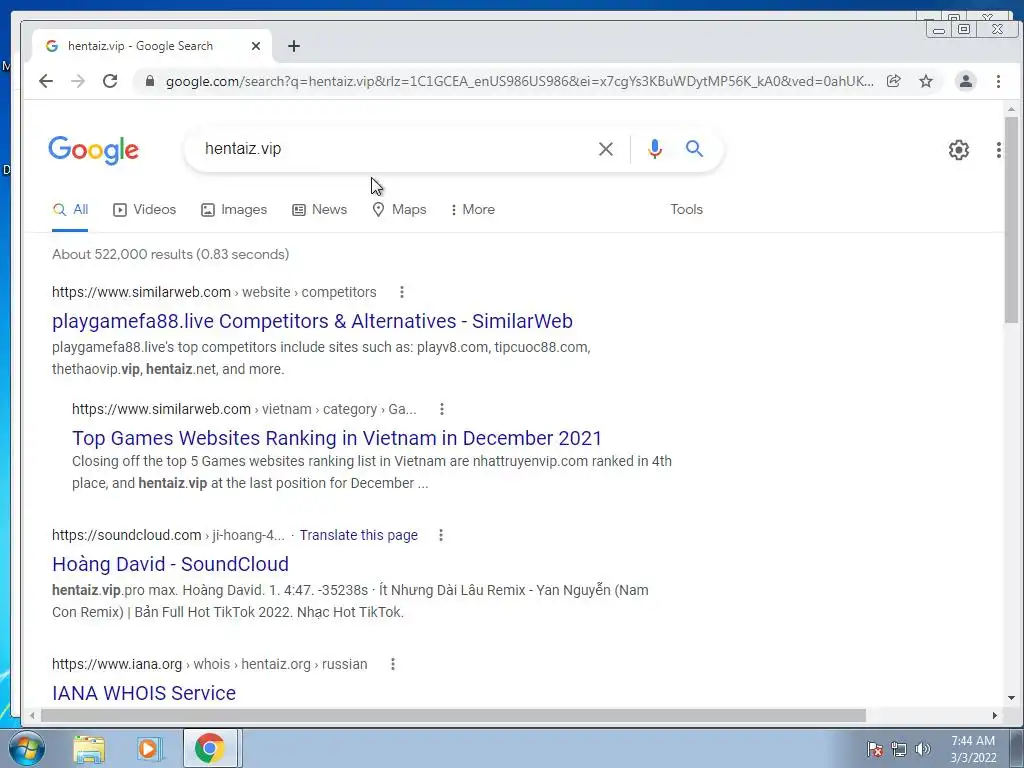Open the Hoàng David - SoundCloud result
This screenshot has height=768, width=1024.
[x=170, y=564]
